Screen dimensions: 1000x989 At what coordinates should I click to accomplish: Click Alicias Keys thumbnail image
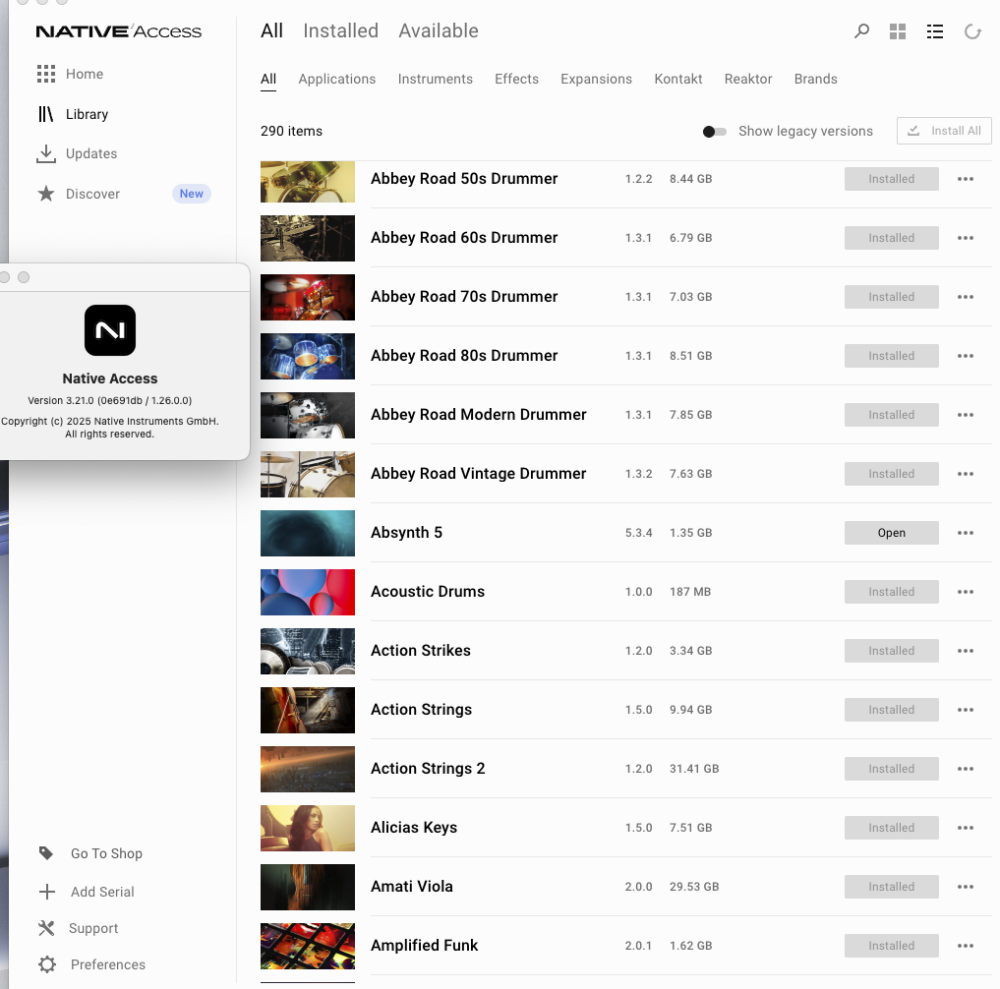[307, 828]
